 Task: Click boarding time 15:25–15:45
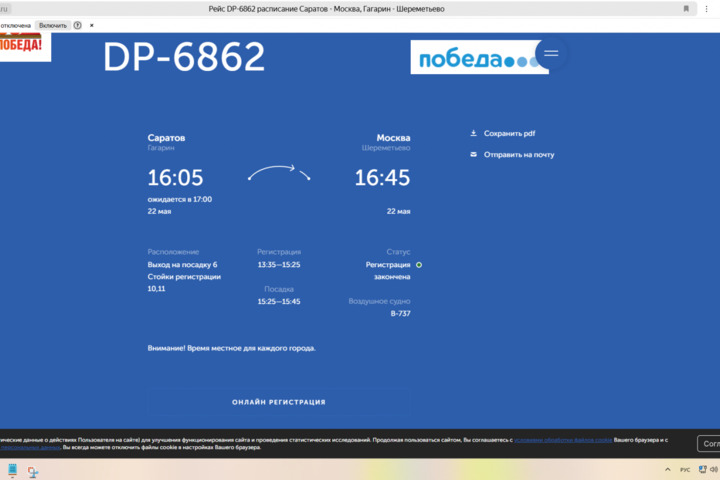tap(279, 302)
